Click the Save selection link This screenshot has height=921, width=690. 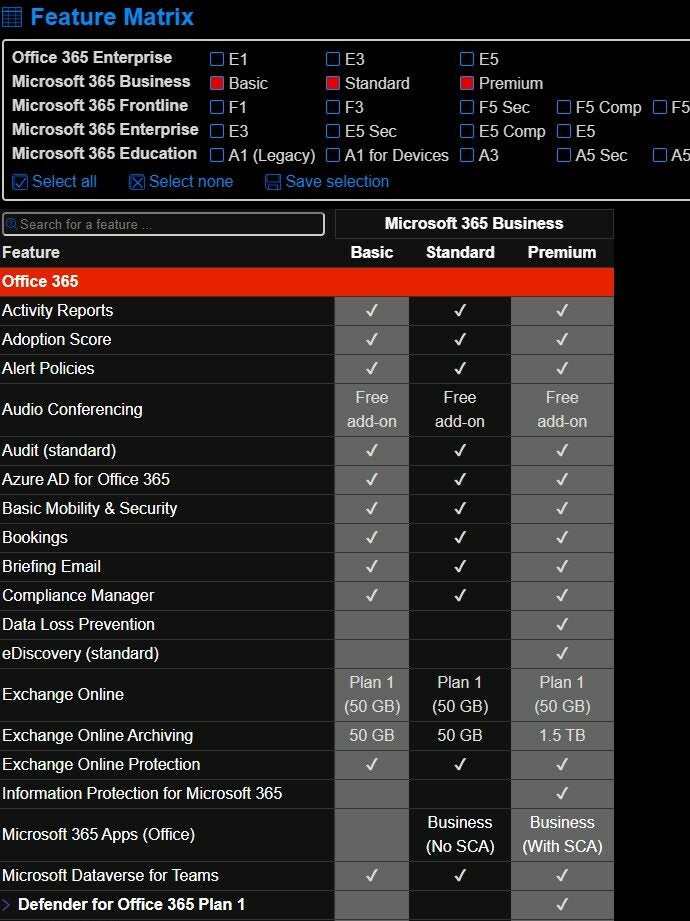(x=337, y=181)
